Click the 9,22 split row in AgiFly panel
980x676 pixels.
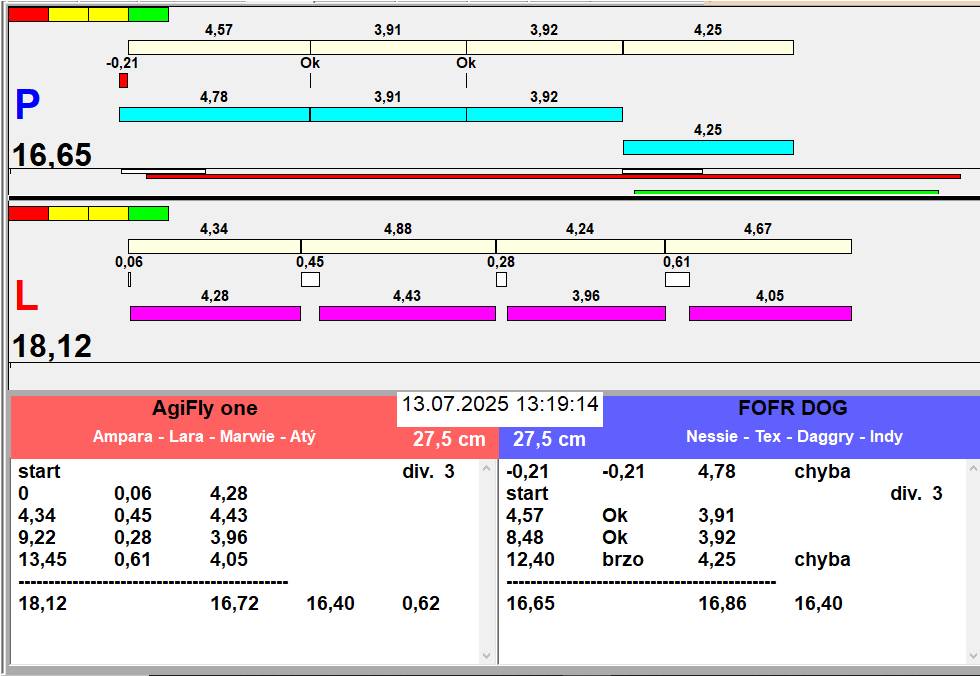(133, 537)
